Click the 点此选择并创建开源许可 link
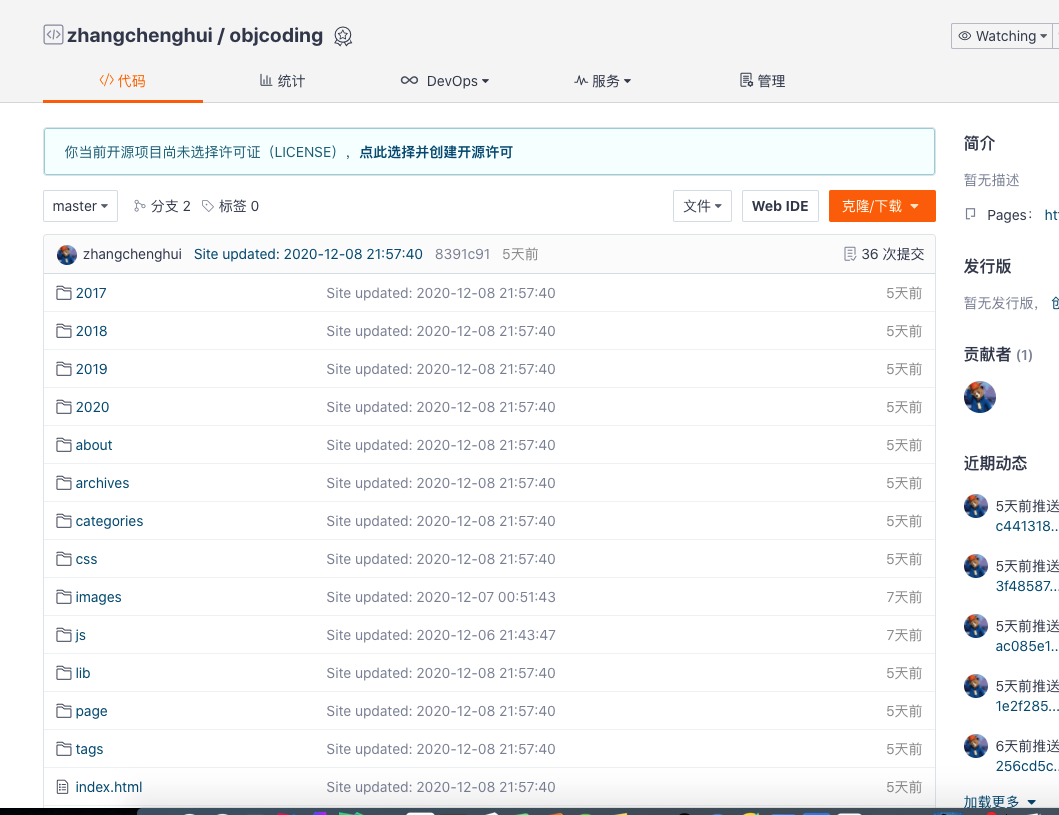1059x815 pixels. (436, 152)
